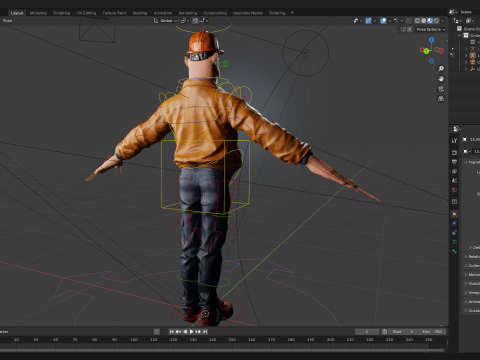Open the pivot point selector
Screen dimensions: 480x360
[185, 21]
